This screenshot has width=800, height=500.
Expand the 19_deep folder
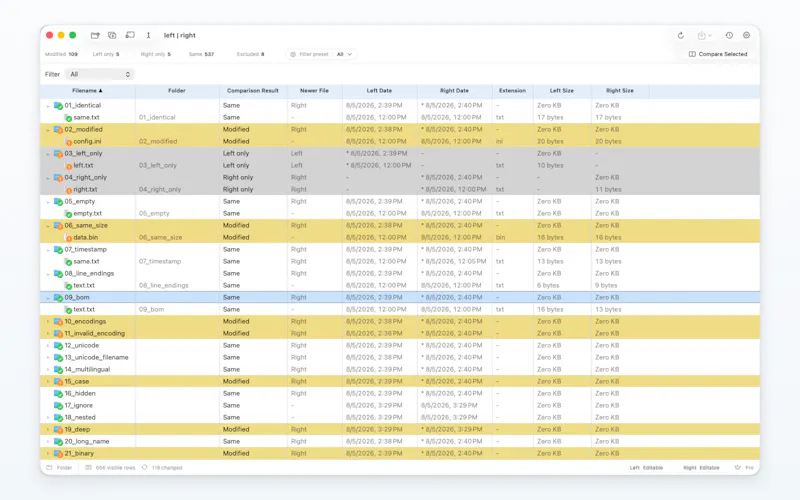click(48, 430)
